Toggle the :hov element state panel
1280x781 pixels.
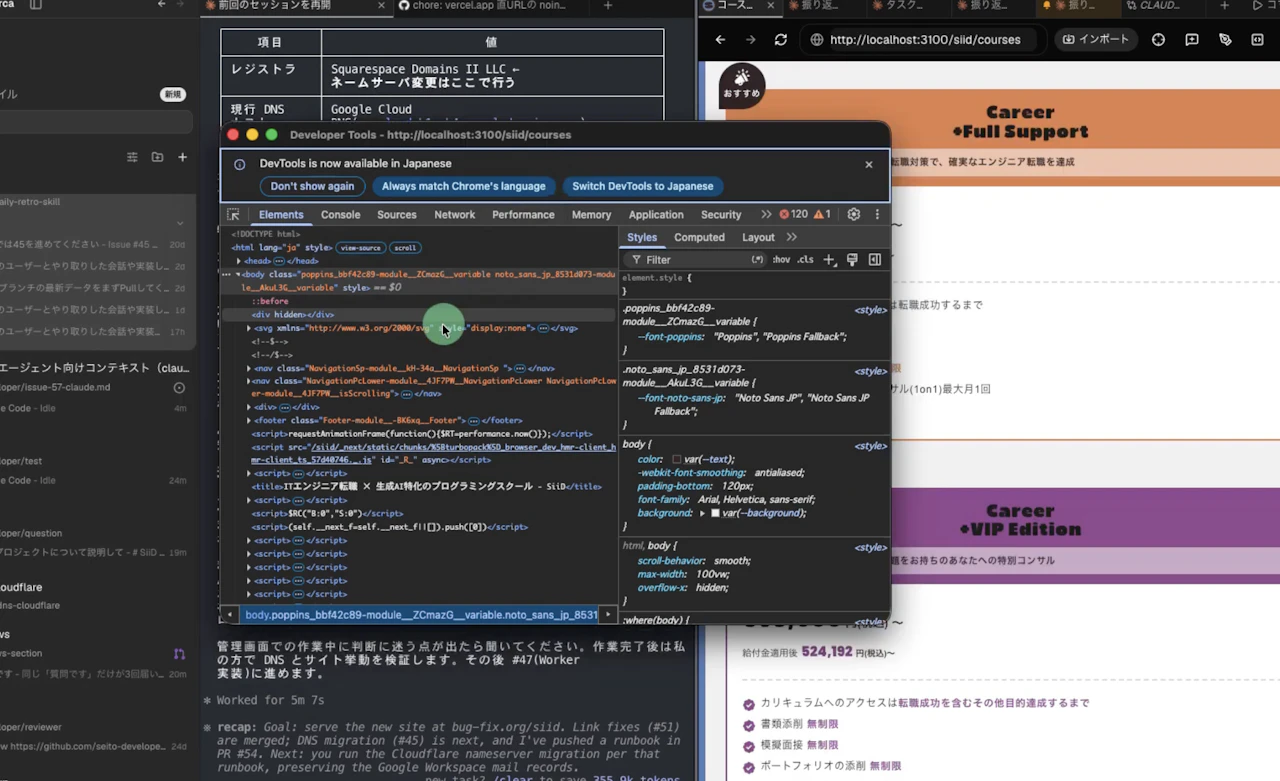pos(781,260)
